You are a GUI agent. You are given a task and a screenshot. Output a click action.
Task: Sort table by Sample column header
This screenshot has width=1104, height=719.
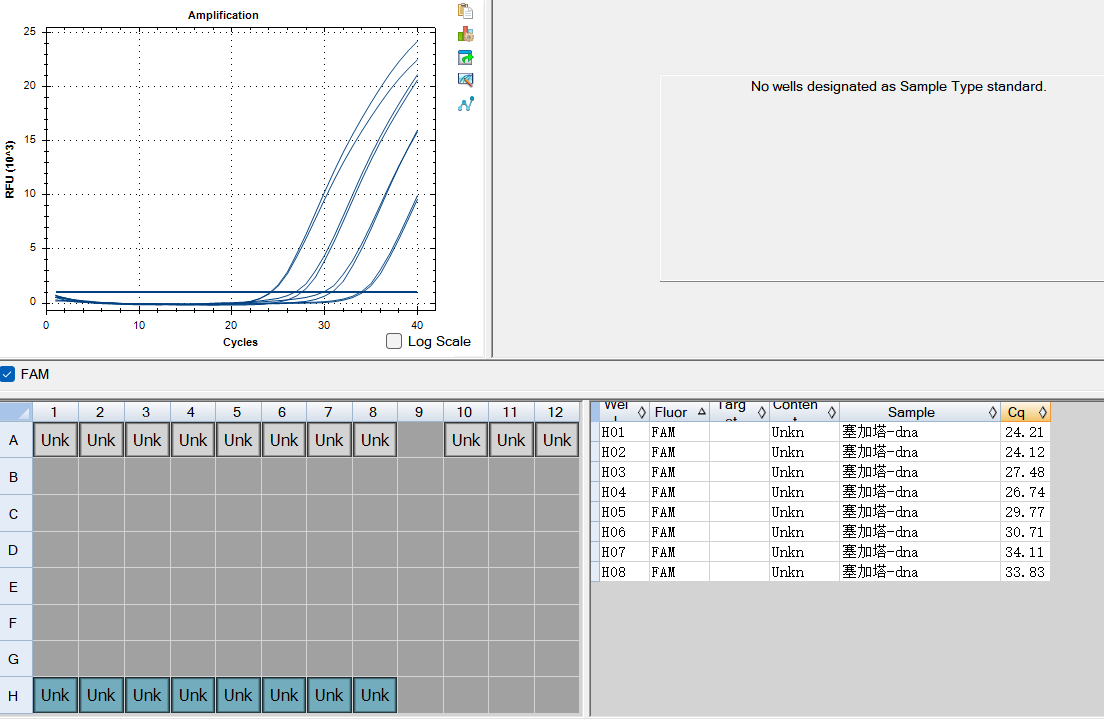(x=920, y=412)
